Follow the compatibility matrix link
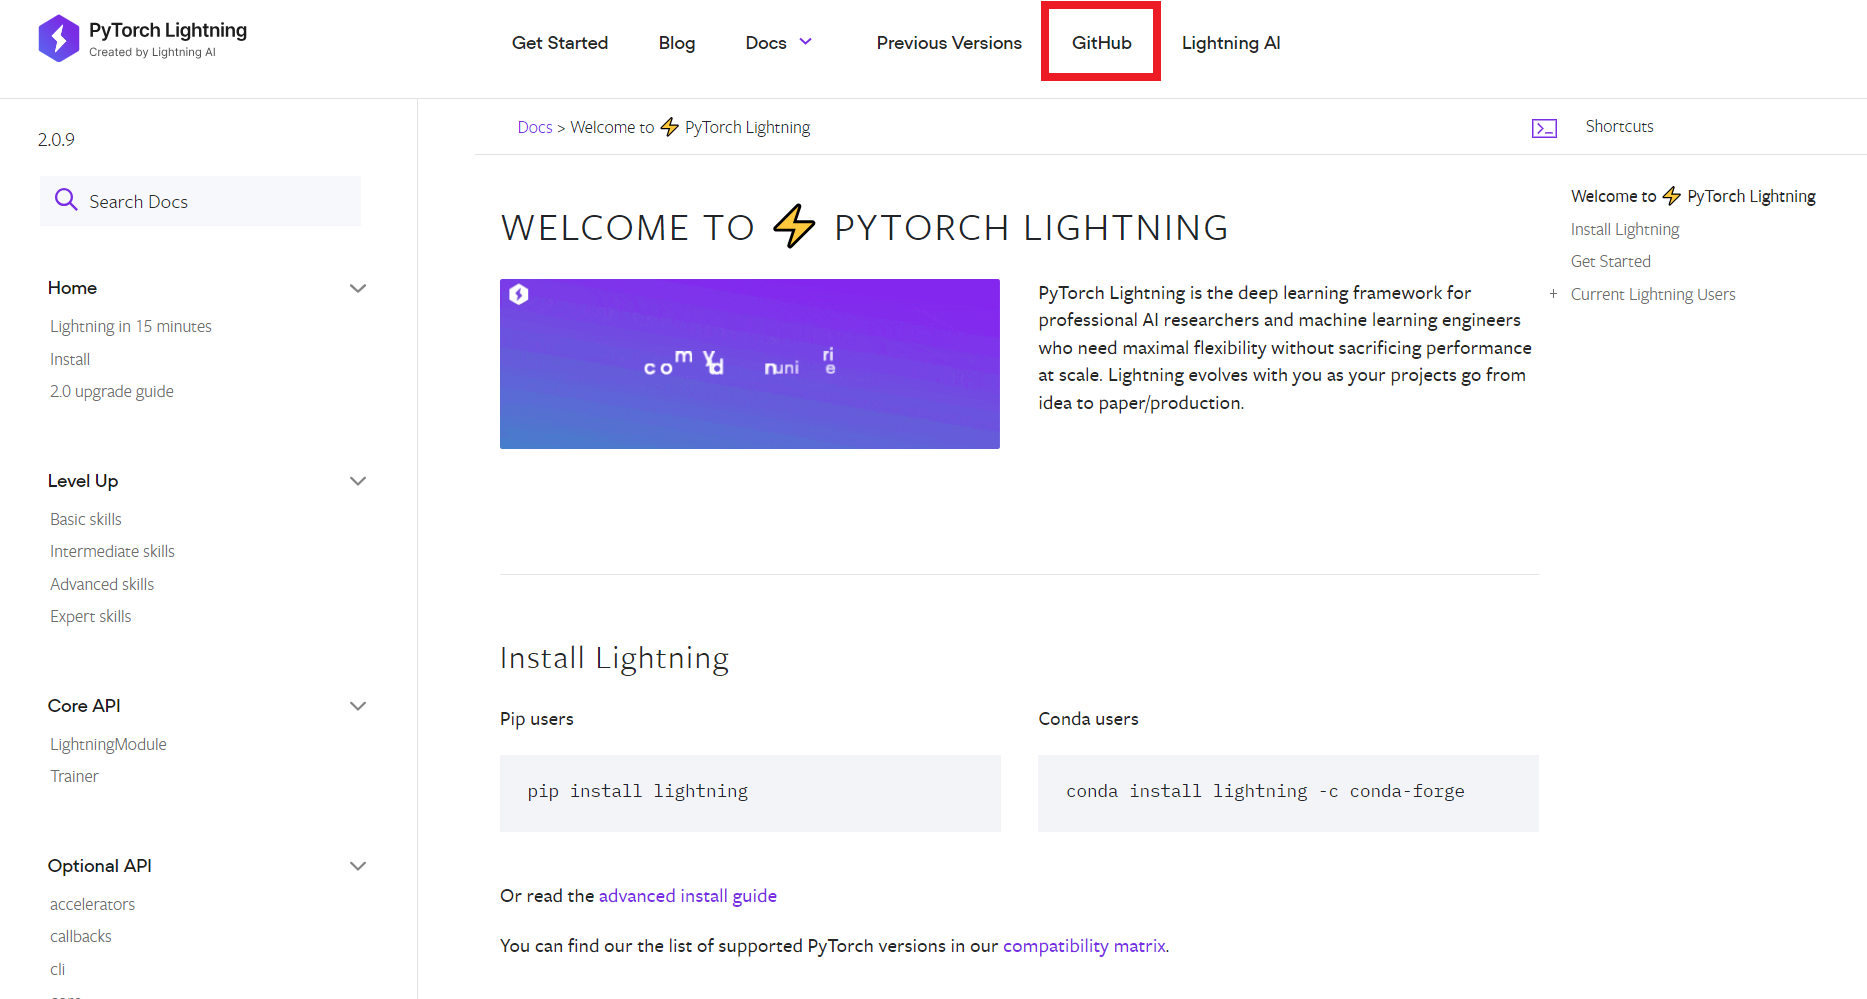The image size is (1867, 999). pyautogui.click(x=1083, y=945)
